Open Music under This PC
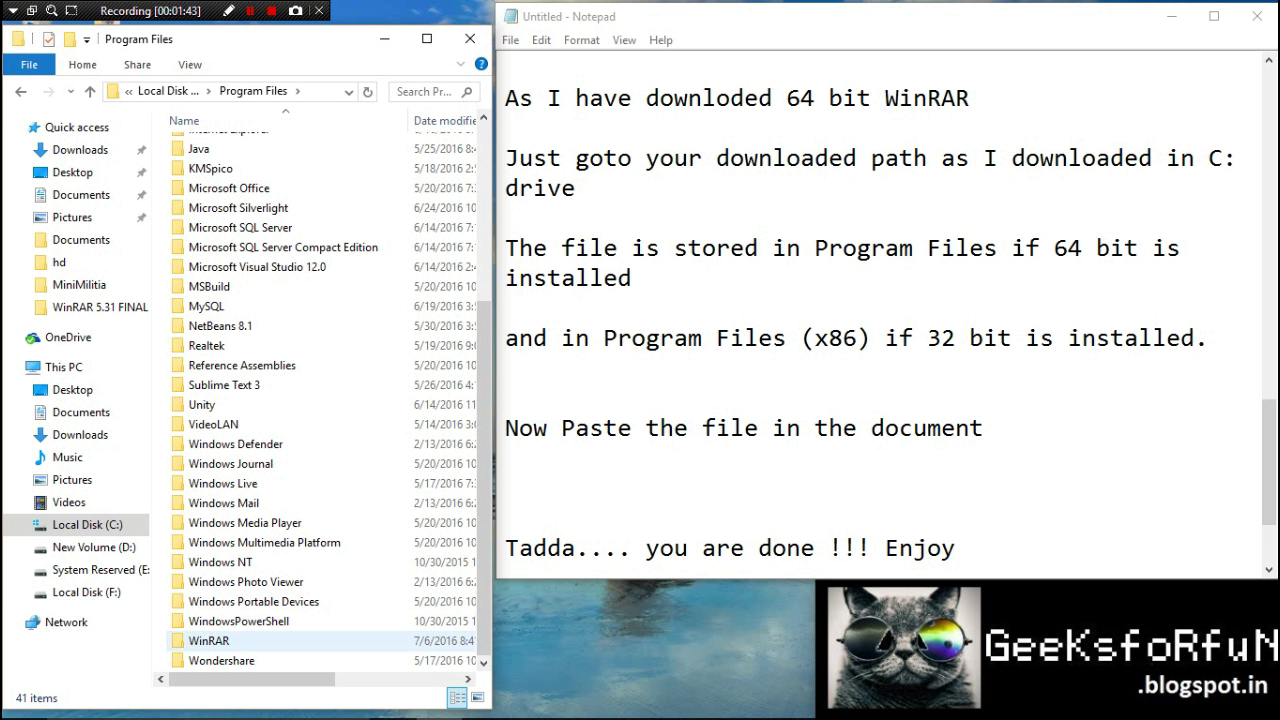 [x=67, y=457]
